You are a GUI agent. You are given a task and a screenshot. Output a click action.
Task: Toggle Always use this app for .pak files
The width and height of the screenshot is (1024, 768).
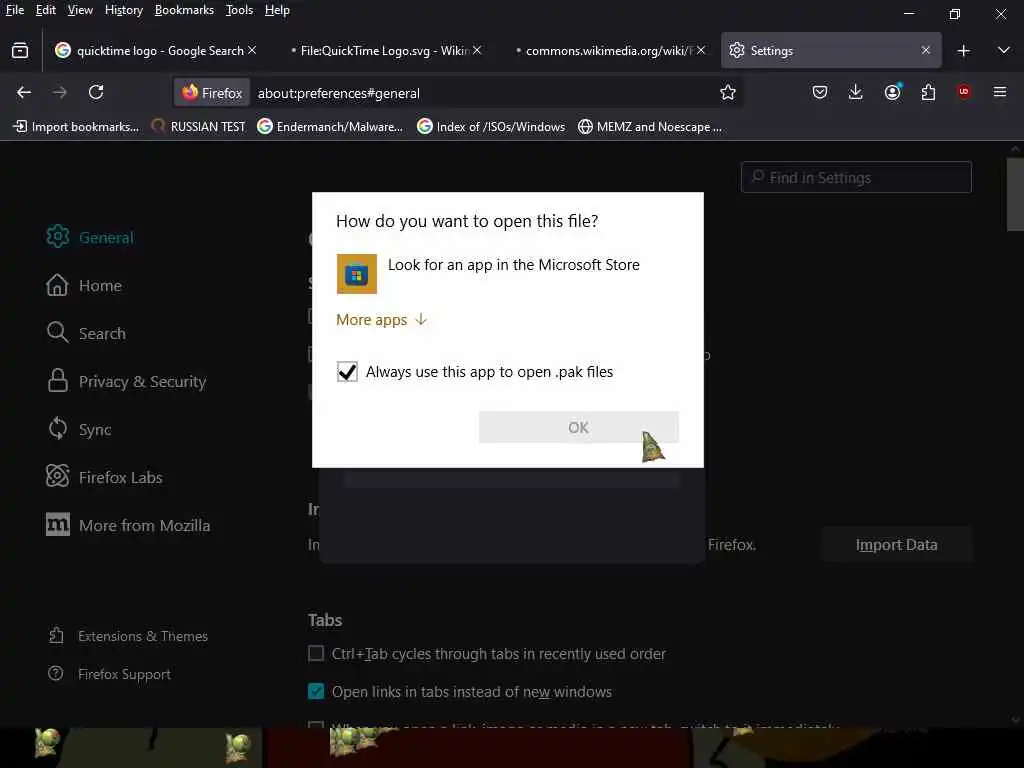(347, 372)
